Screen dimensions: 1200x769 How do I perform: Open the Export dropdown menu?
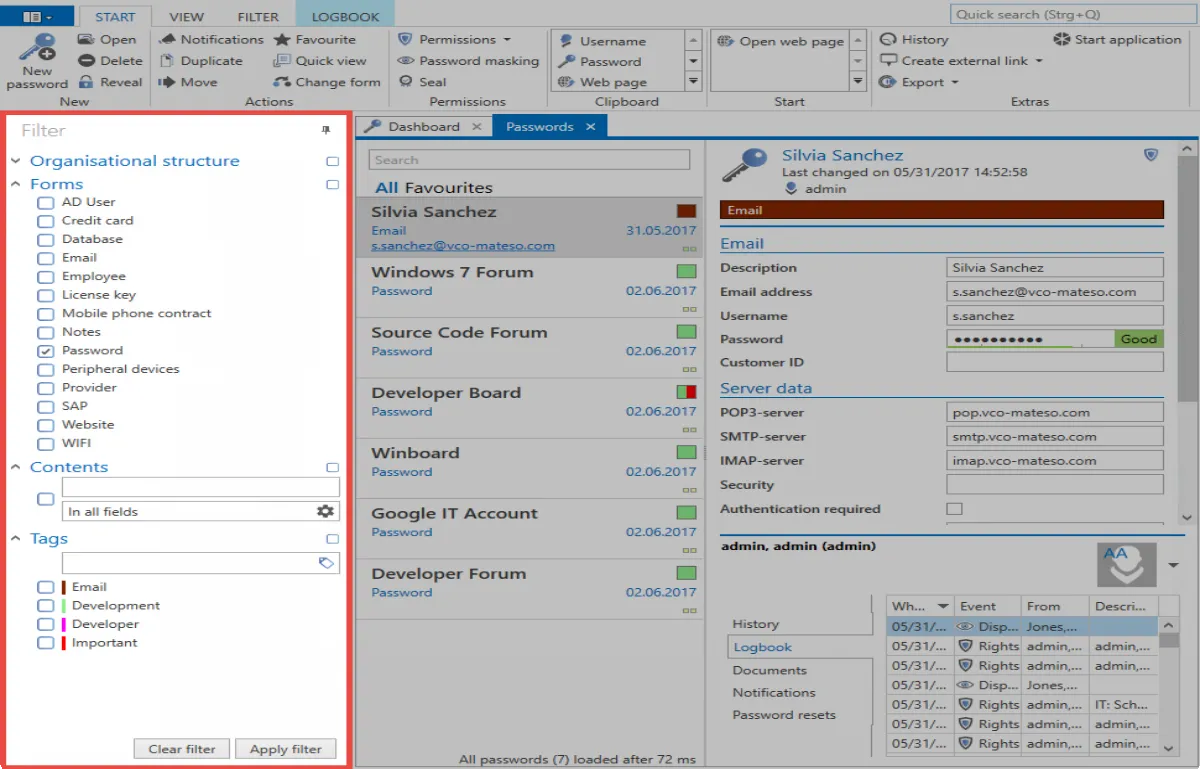954,82
